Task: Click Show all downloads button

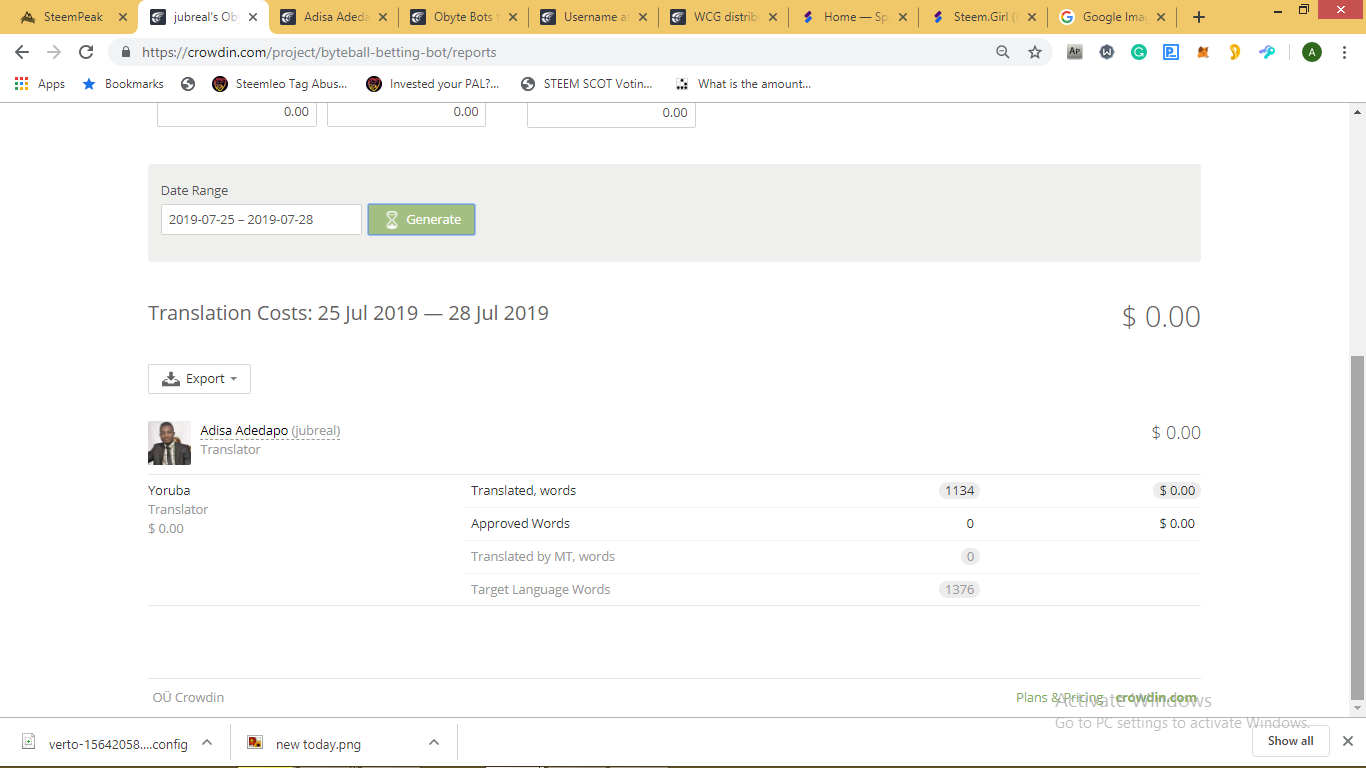Action: [x=1290, y=741]
